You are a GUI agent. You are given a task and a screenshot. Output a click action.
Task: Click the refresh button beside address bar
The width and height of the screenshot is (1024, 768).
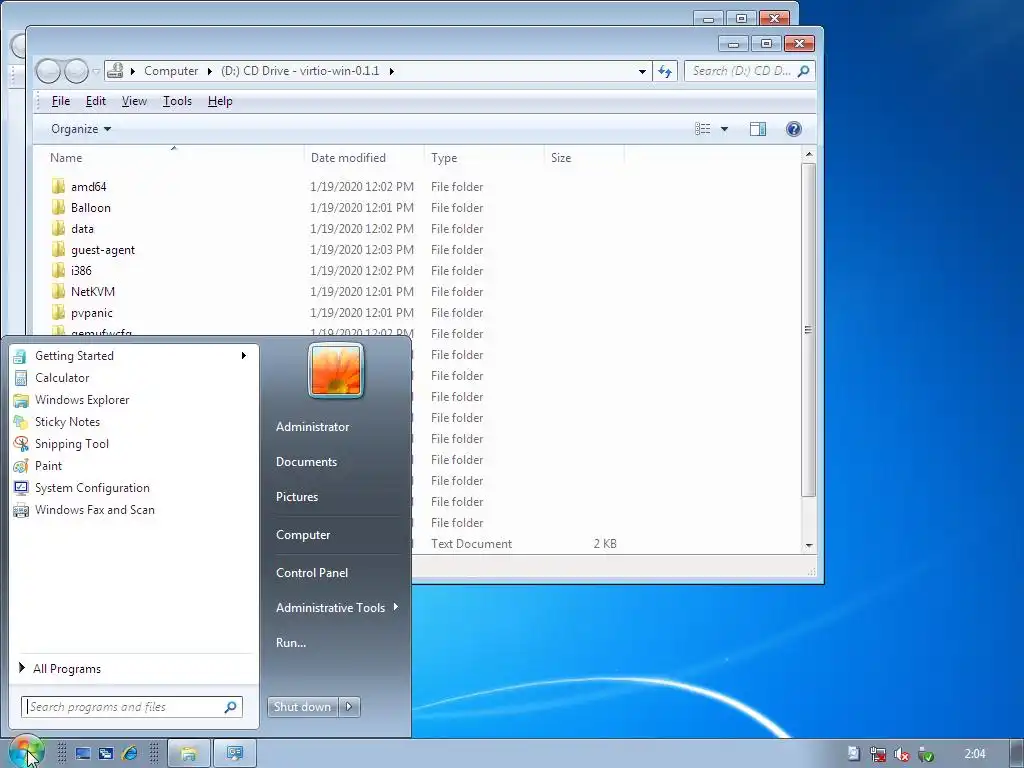point(665,71)
